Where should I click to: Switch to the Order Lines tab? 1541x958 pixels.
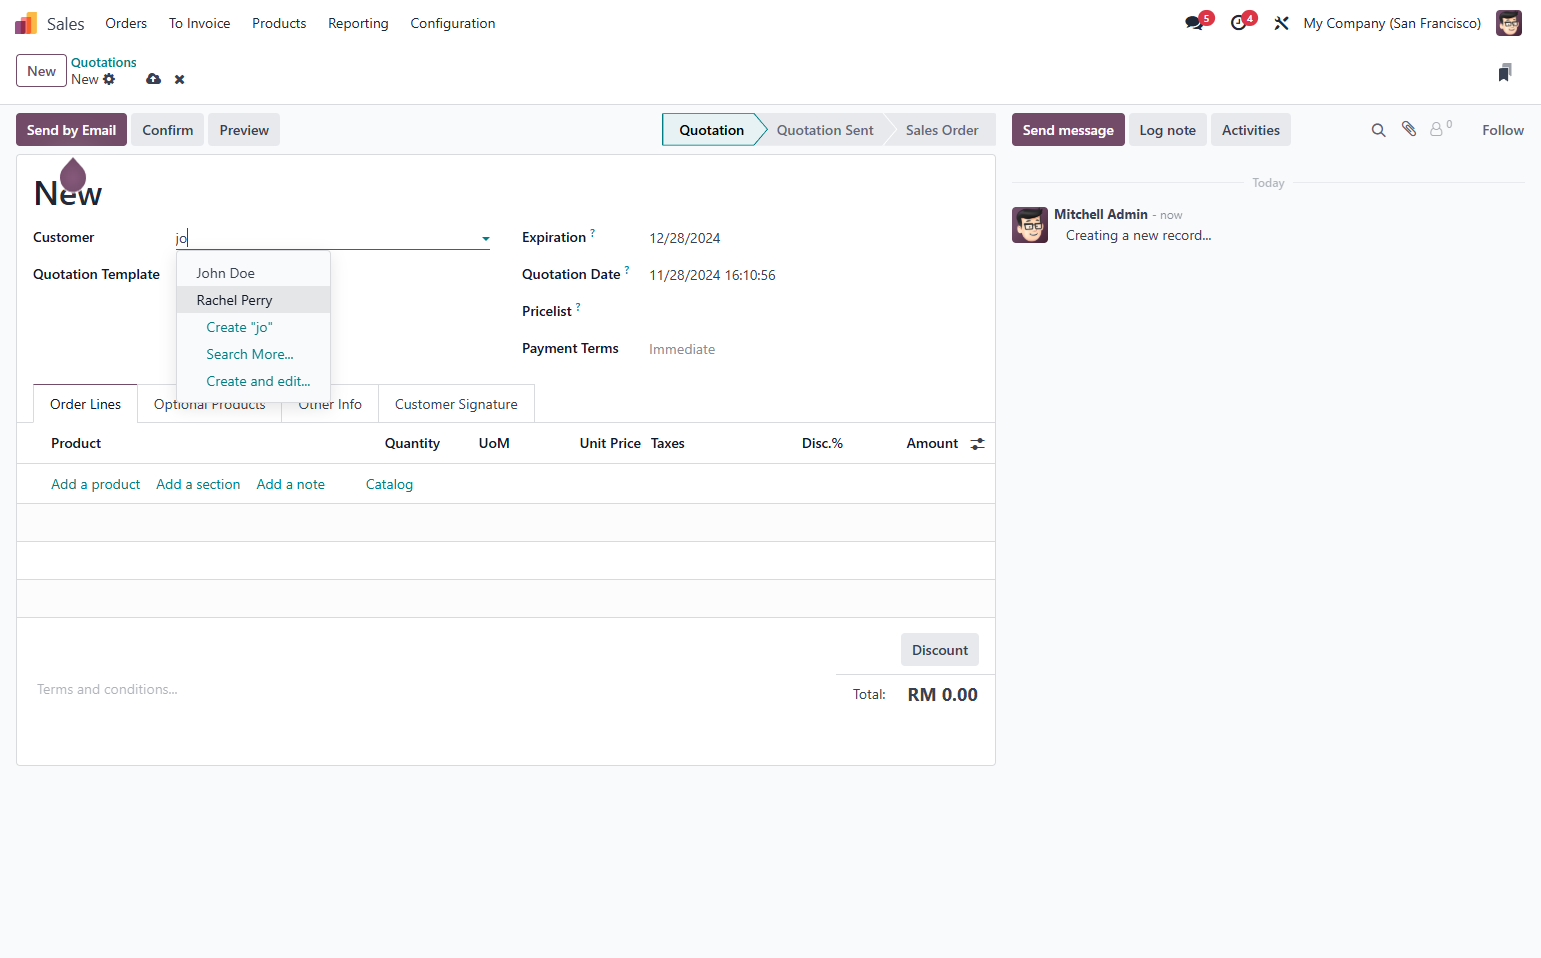point(85,404)
